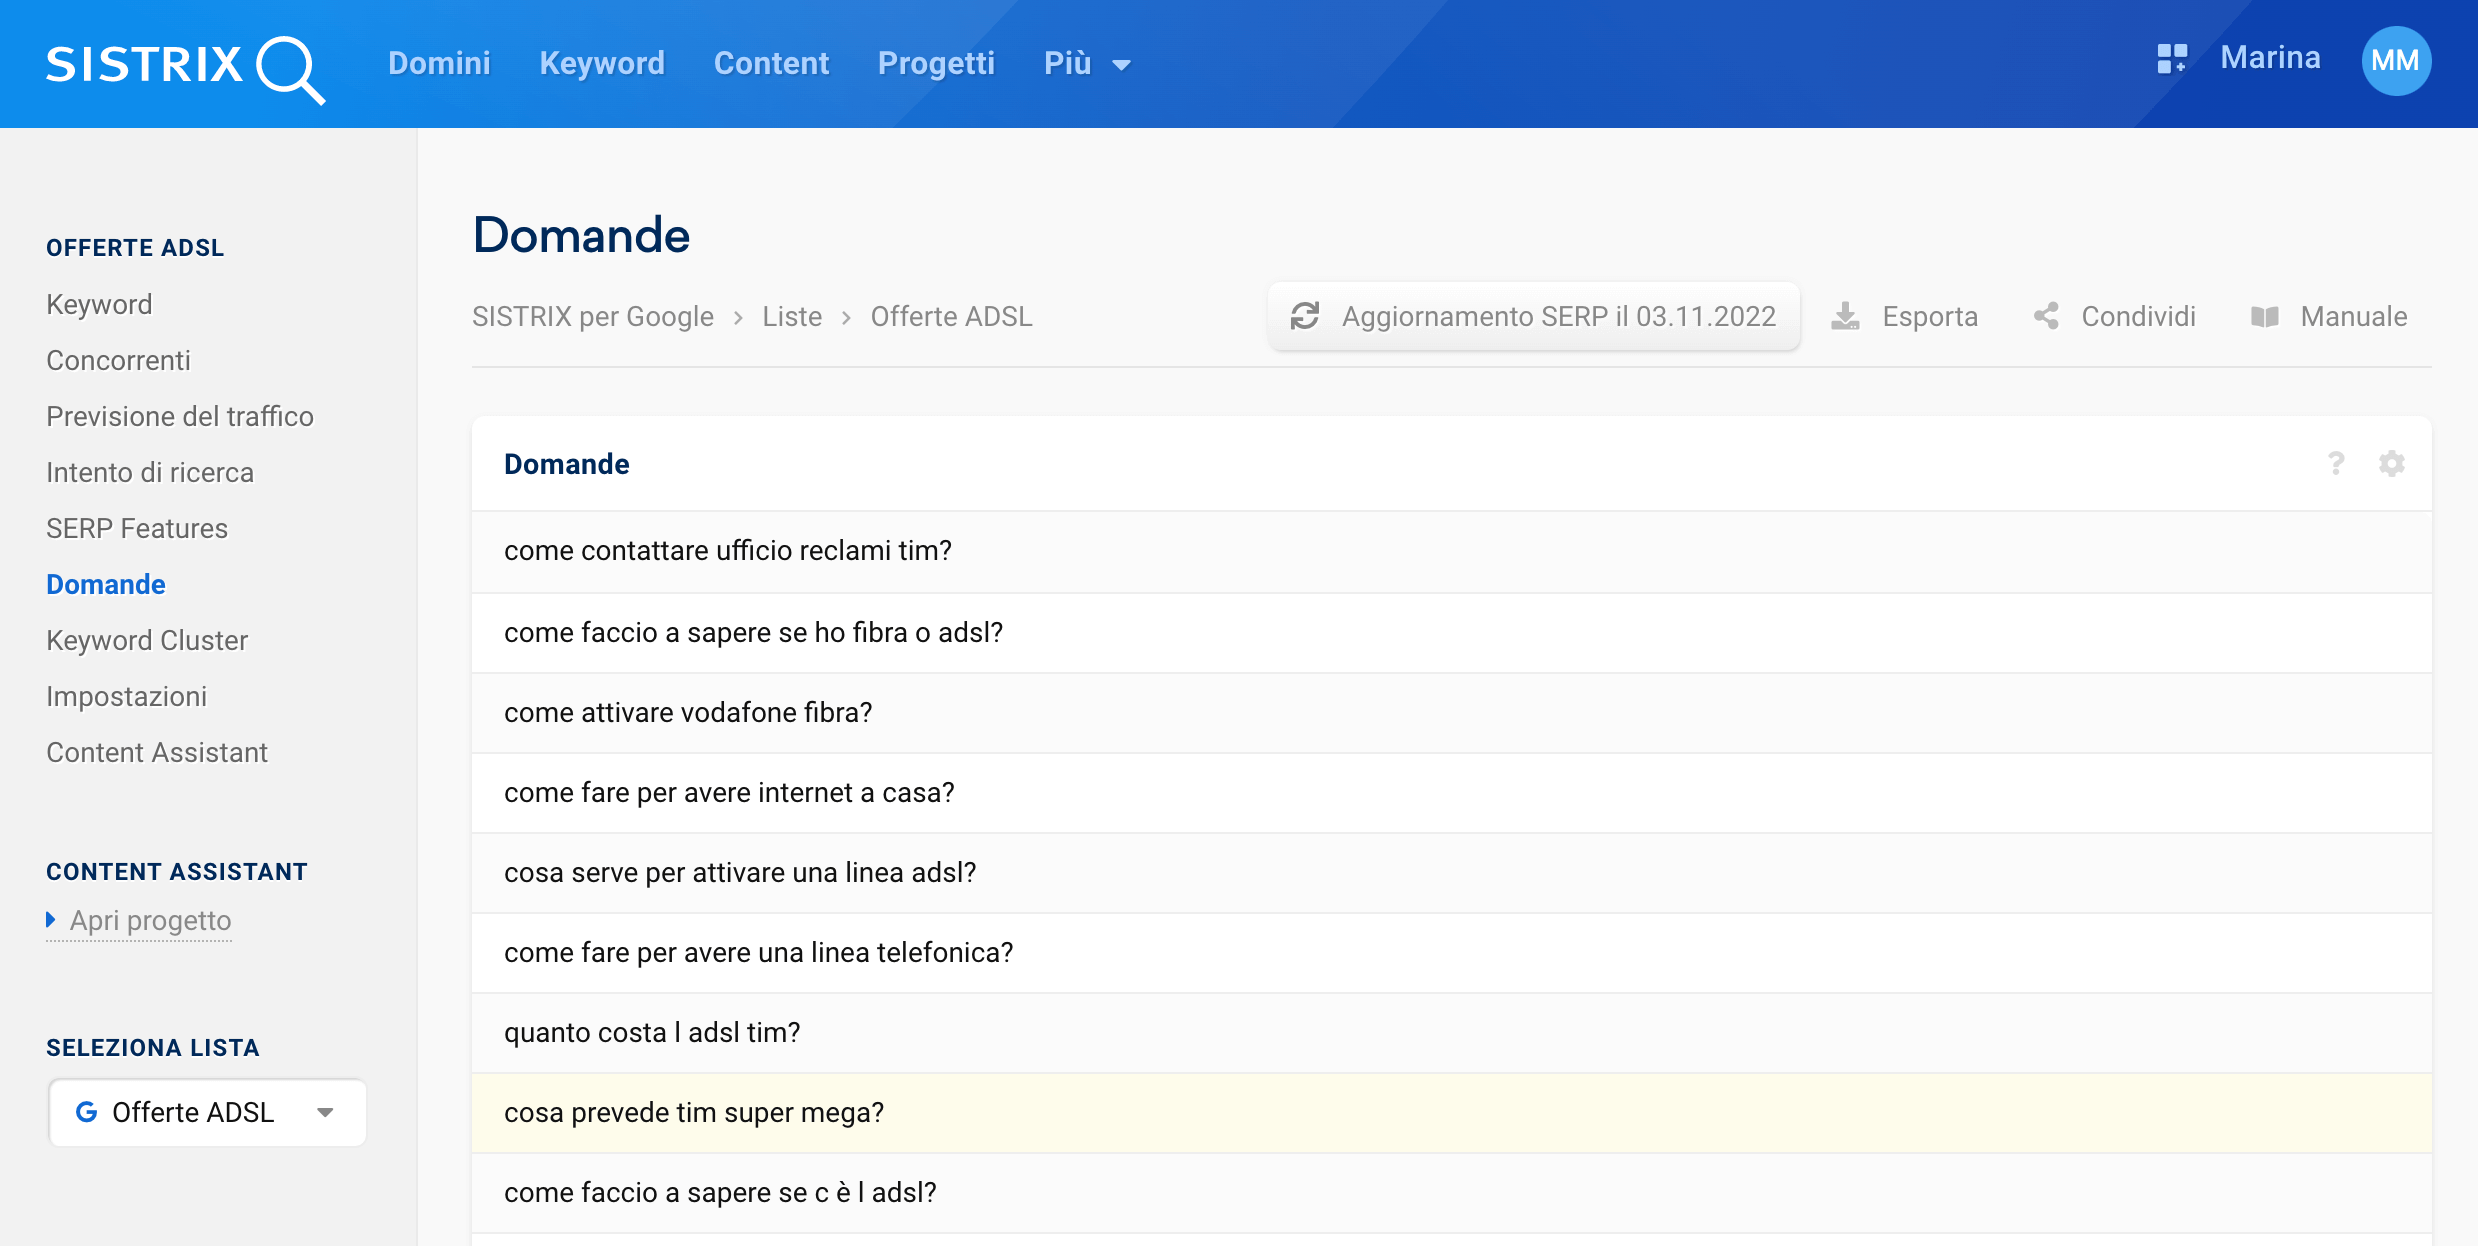Click Aggiornamento SERP il 03.11.2022 button
The image size is (2478, 1246).
click(x=1534, y=316)
